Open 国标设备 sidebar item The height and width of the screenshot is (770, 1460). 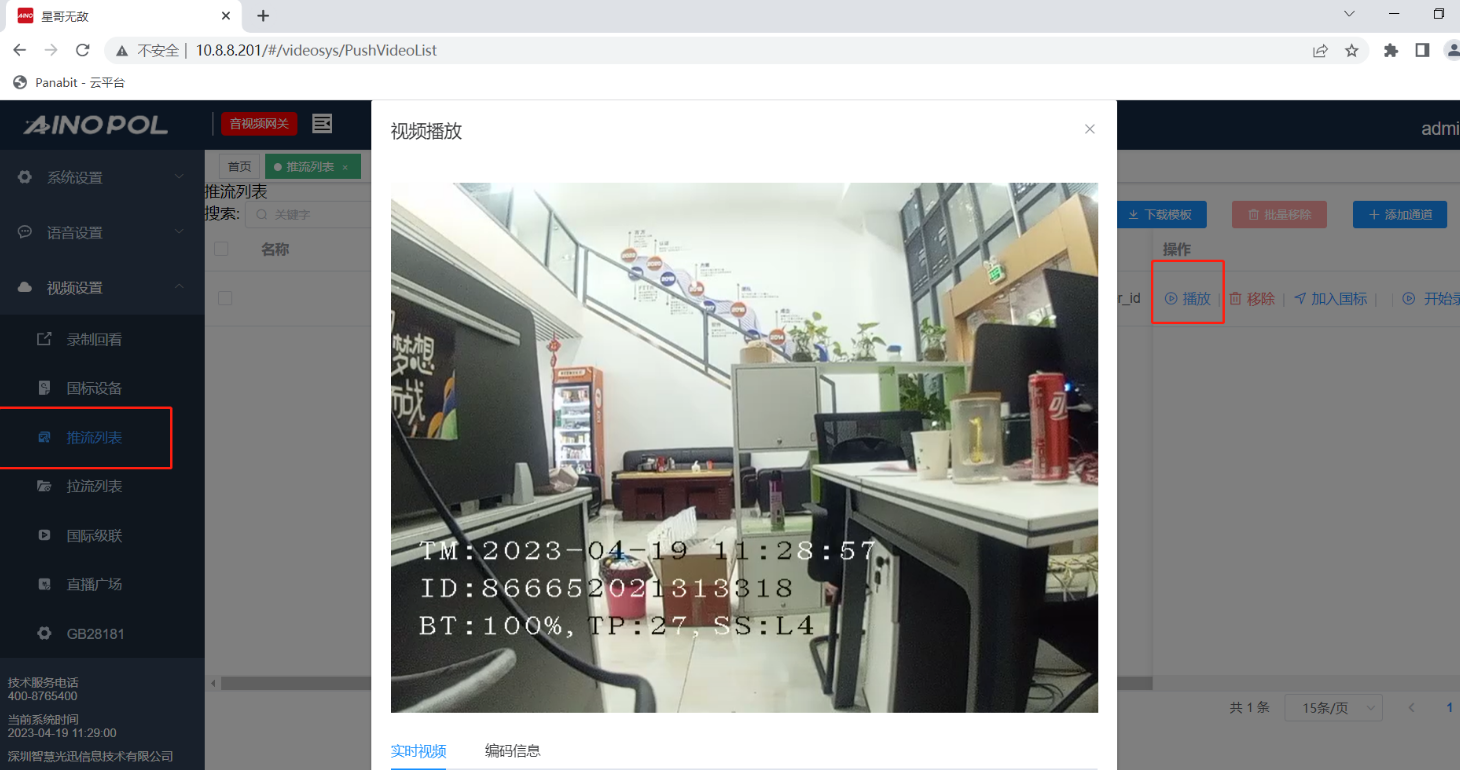pos(94,388)
